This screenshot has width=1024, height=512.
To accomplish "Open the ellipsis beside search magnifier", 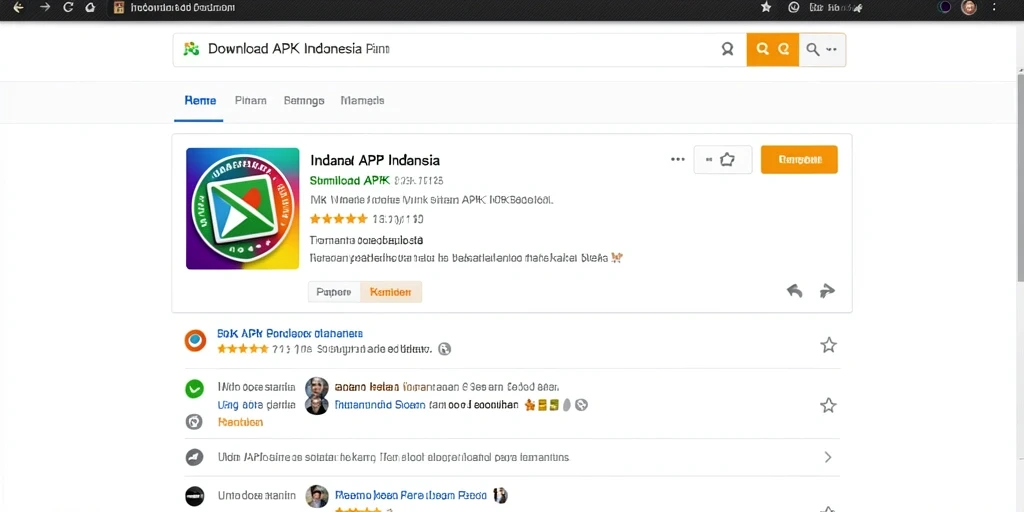I will click(x=831, y=50).
